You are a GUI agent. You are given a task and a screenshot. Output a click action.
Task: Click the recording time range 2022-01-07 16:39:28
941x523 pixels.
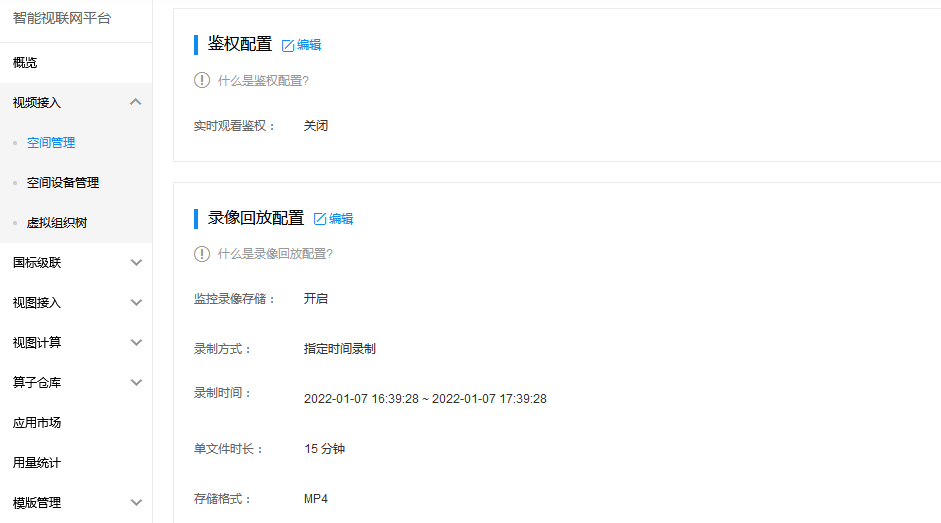pyautogui.click(x=425, y=399)
